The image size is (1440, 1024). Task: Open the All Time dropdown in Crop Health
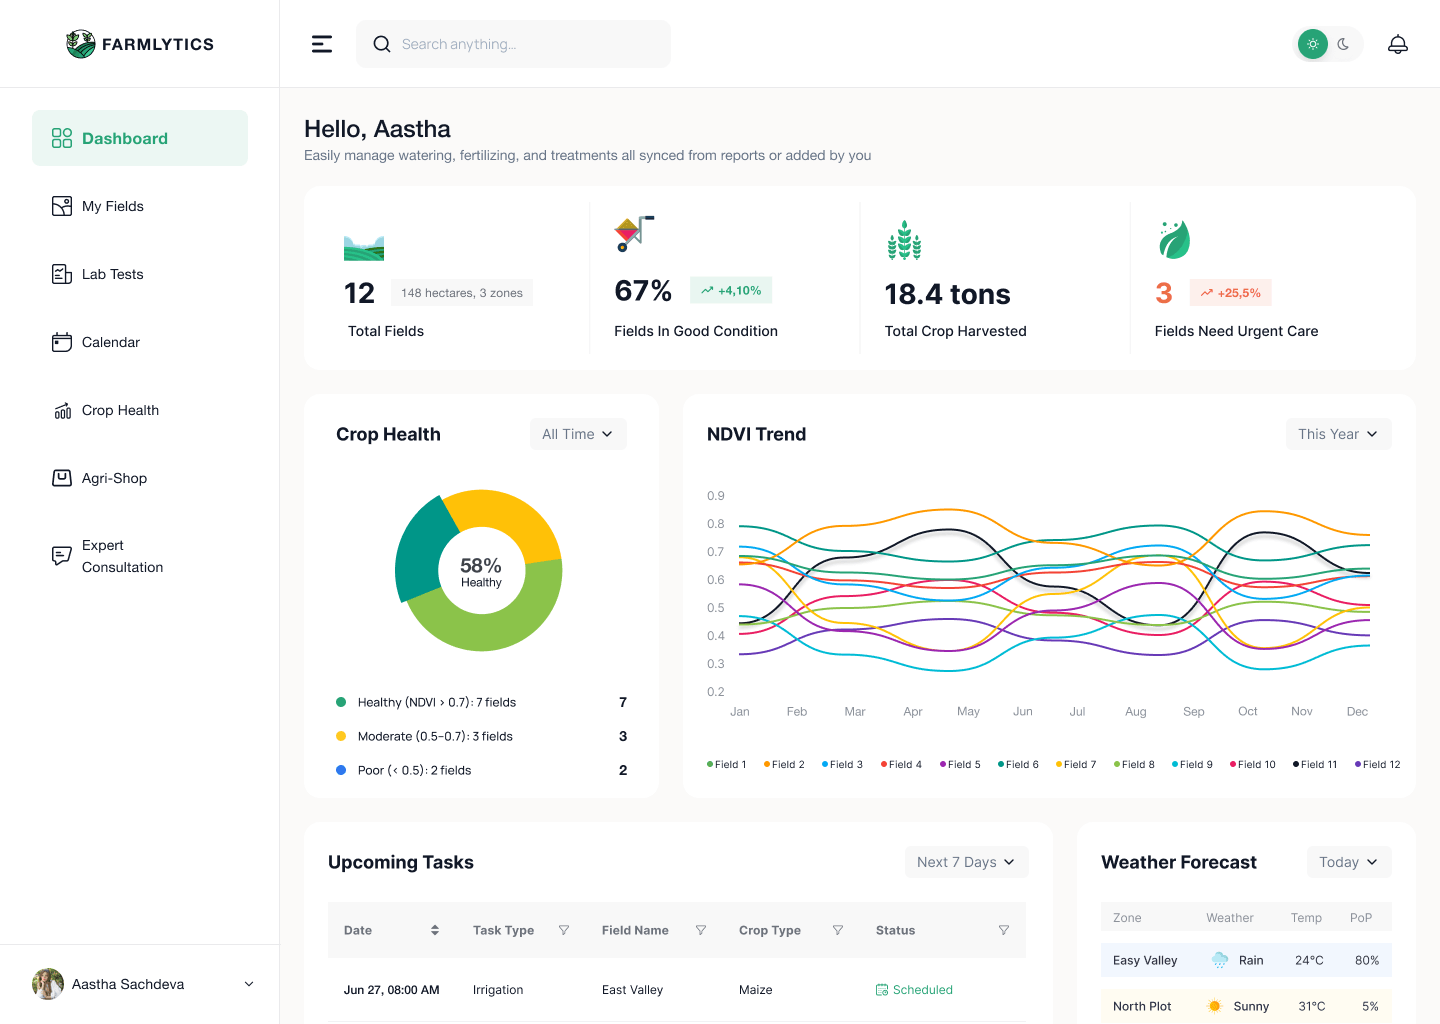click(577, 434)
